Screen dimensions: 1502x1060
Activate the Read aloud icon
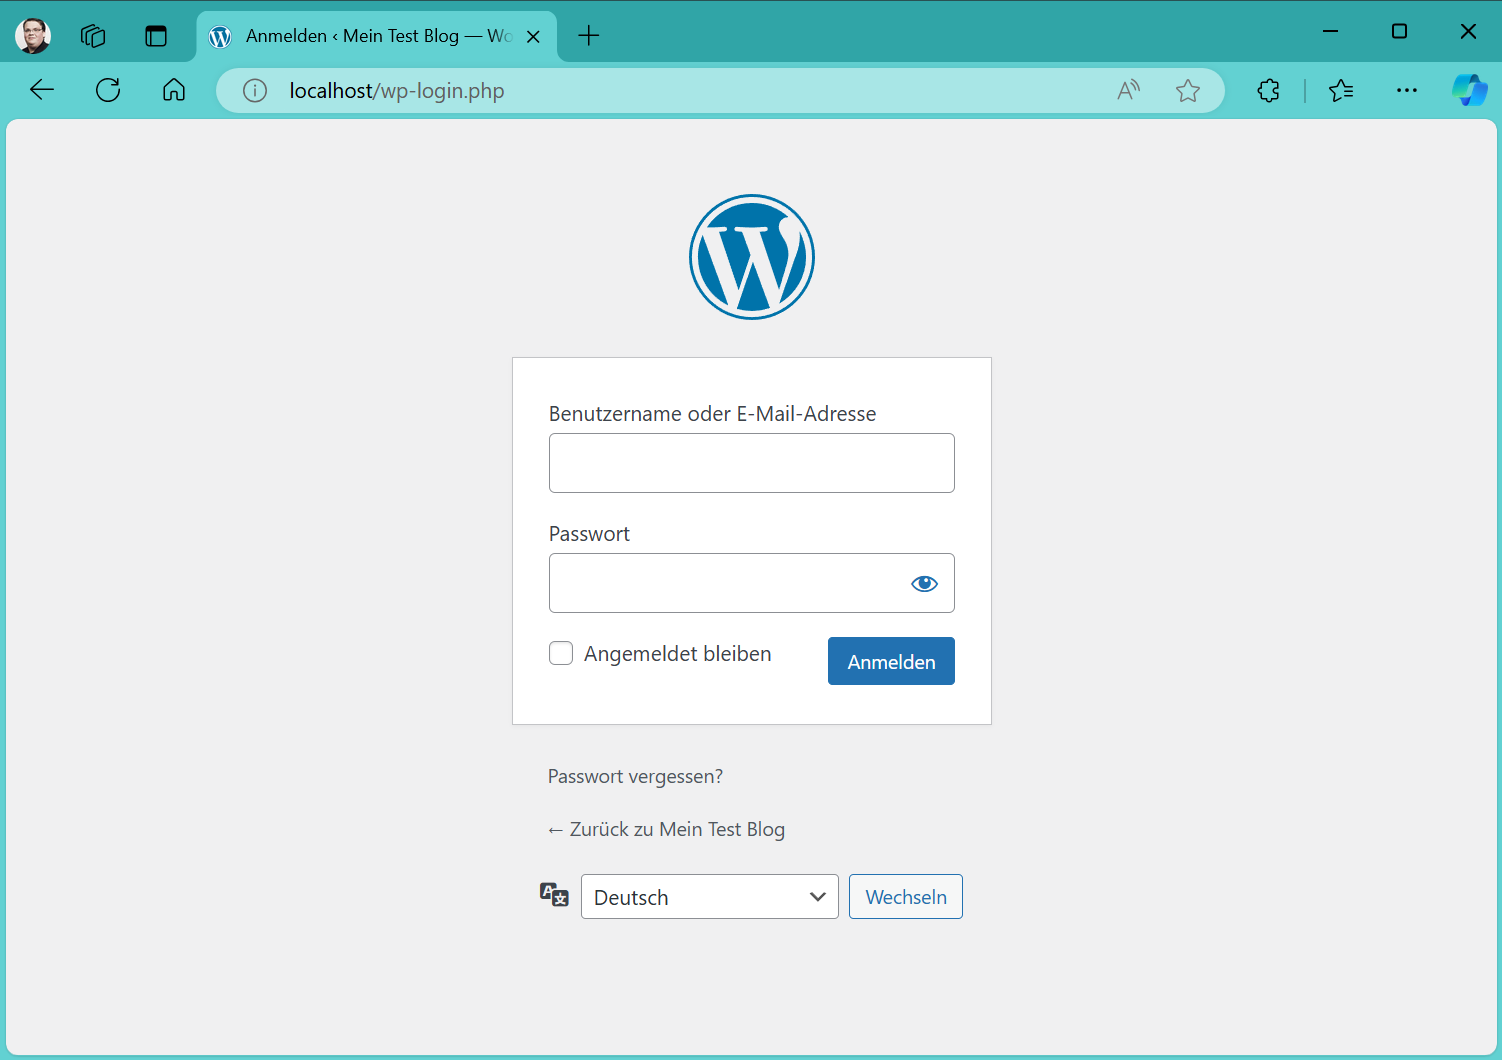pyautogui.click(x=1128, y=91)
